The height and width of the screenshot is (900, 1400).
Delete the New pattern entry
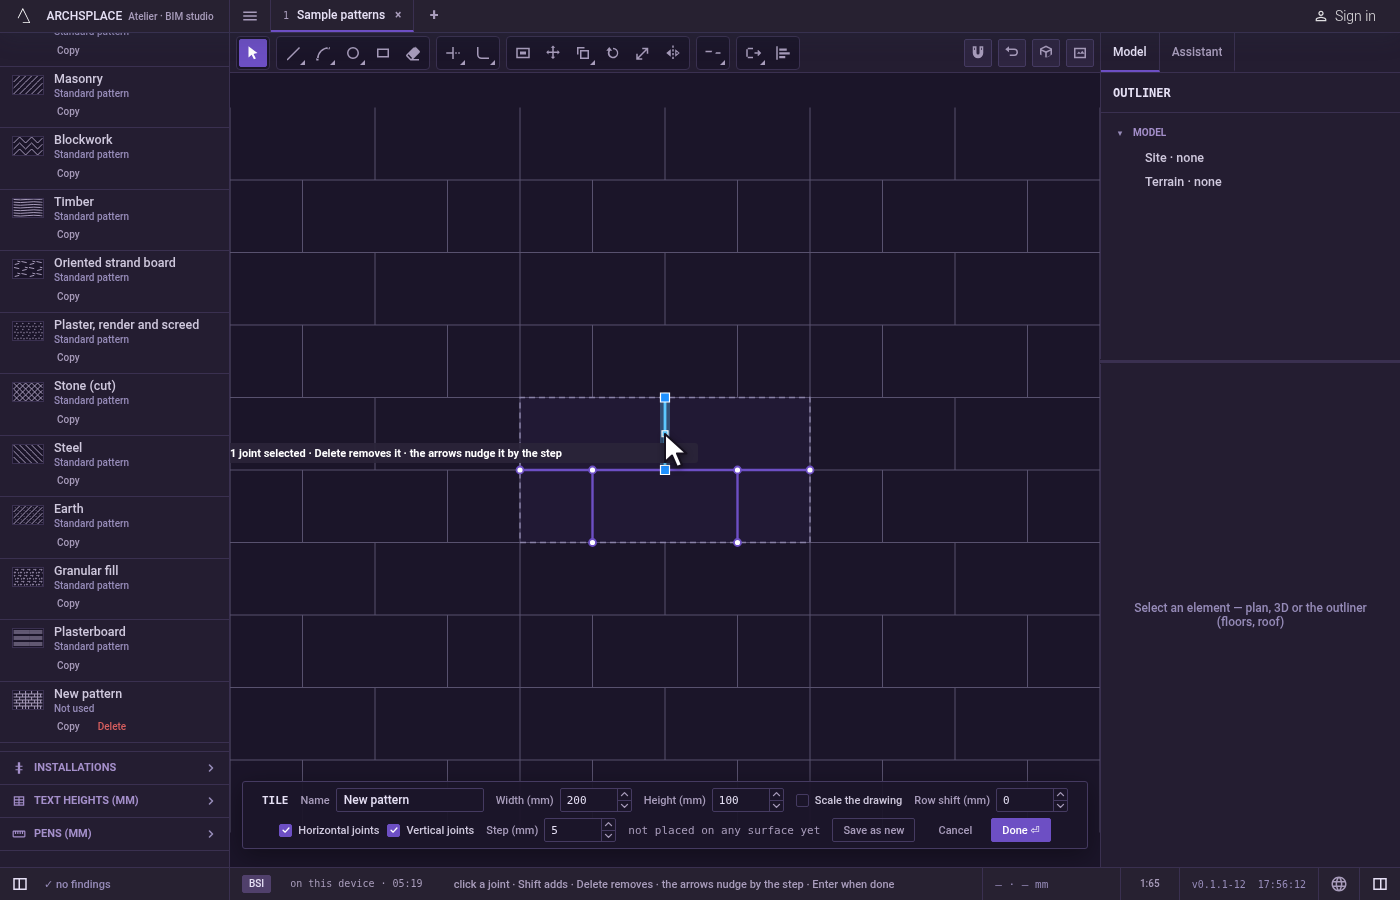pos(112,727)
